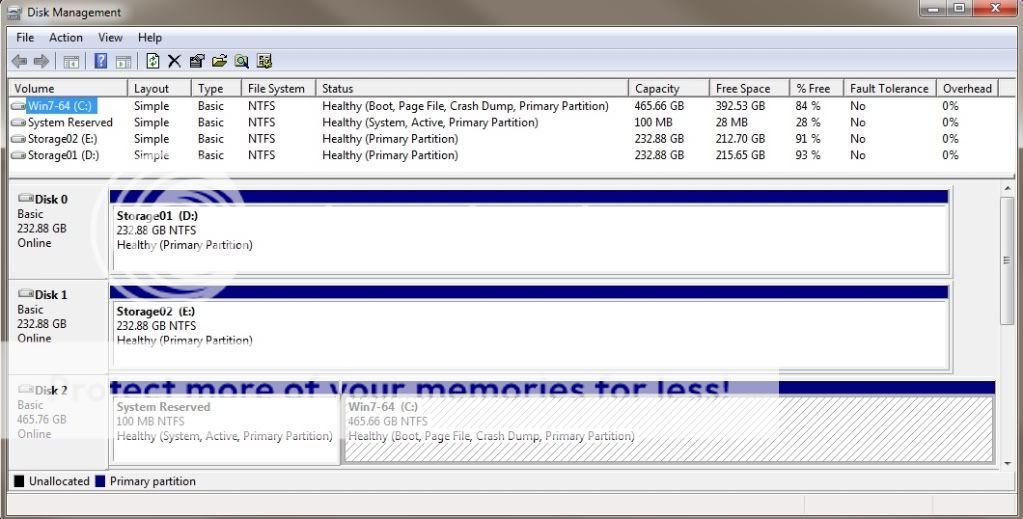The image size is (1023, 519).
Task: Click the blue Primary partition legend swatch
Action: tap(100, 482)
